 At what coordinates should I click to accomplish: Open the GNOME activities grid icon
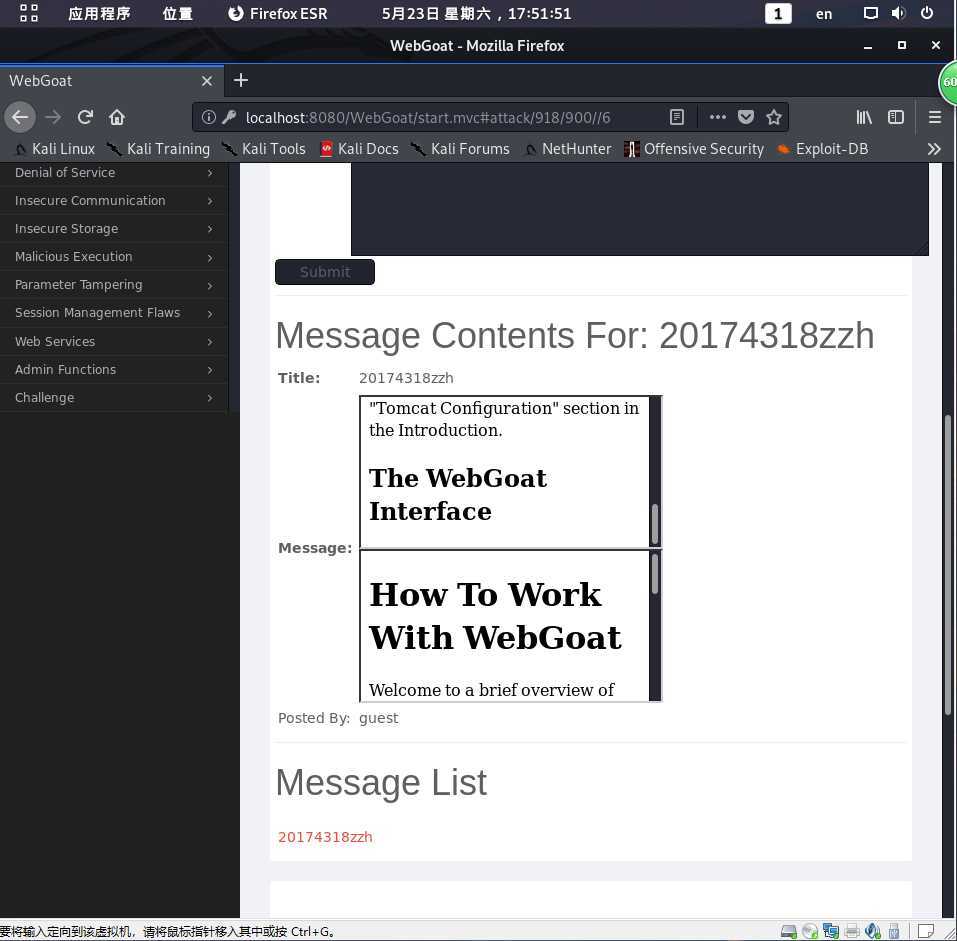(x=29, y=13)
